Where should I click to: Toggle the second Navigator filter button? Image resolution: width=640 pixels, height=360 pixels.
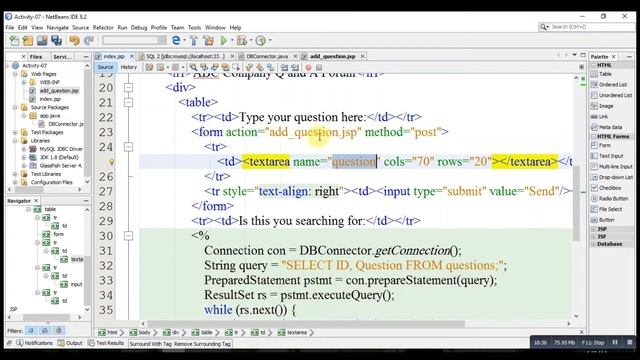tap(45, 331)
